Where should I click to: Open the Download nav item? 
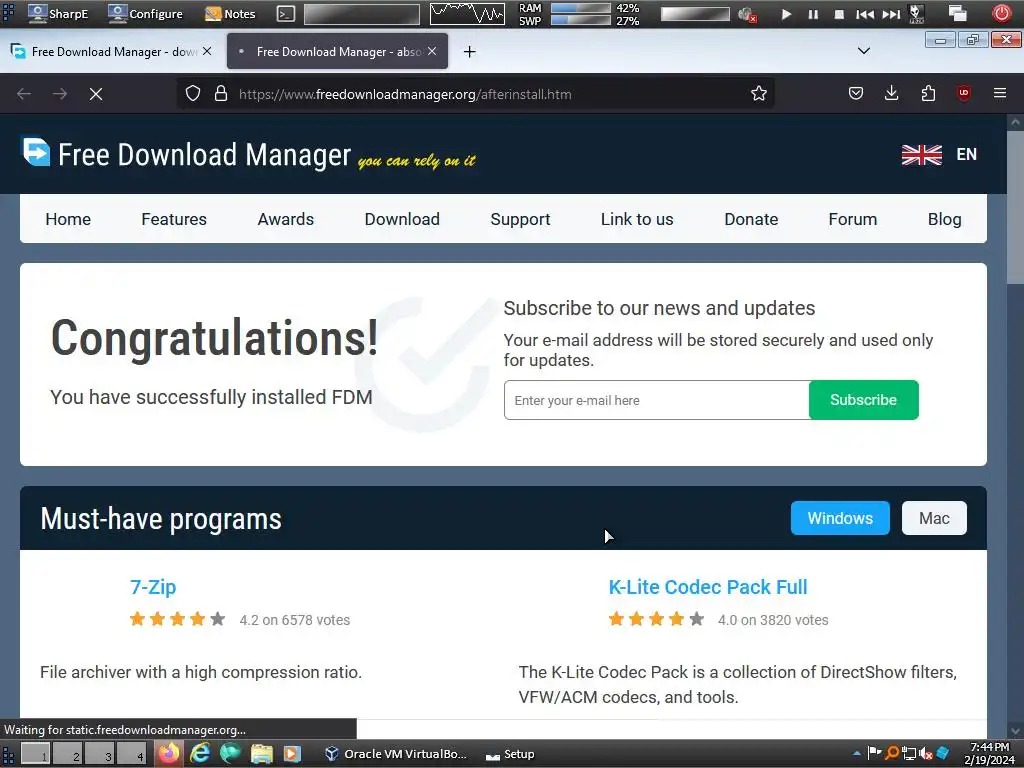pos(402,219)
